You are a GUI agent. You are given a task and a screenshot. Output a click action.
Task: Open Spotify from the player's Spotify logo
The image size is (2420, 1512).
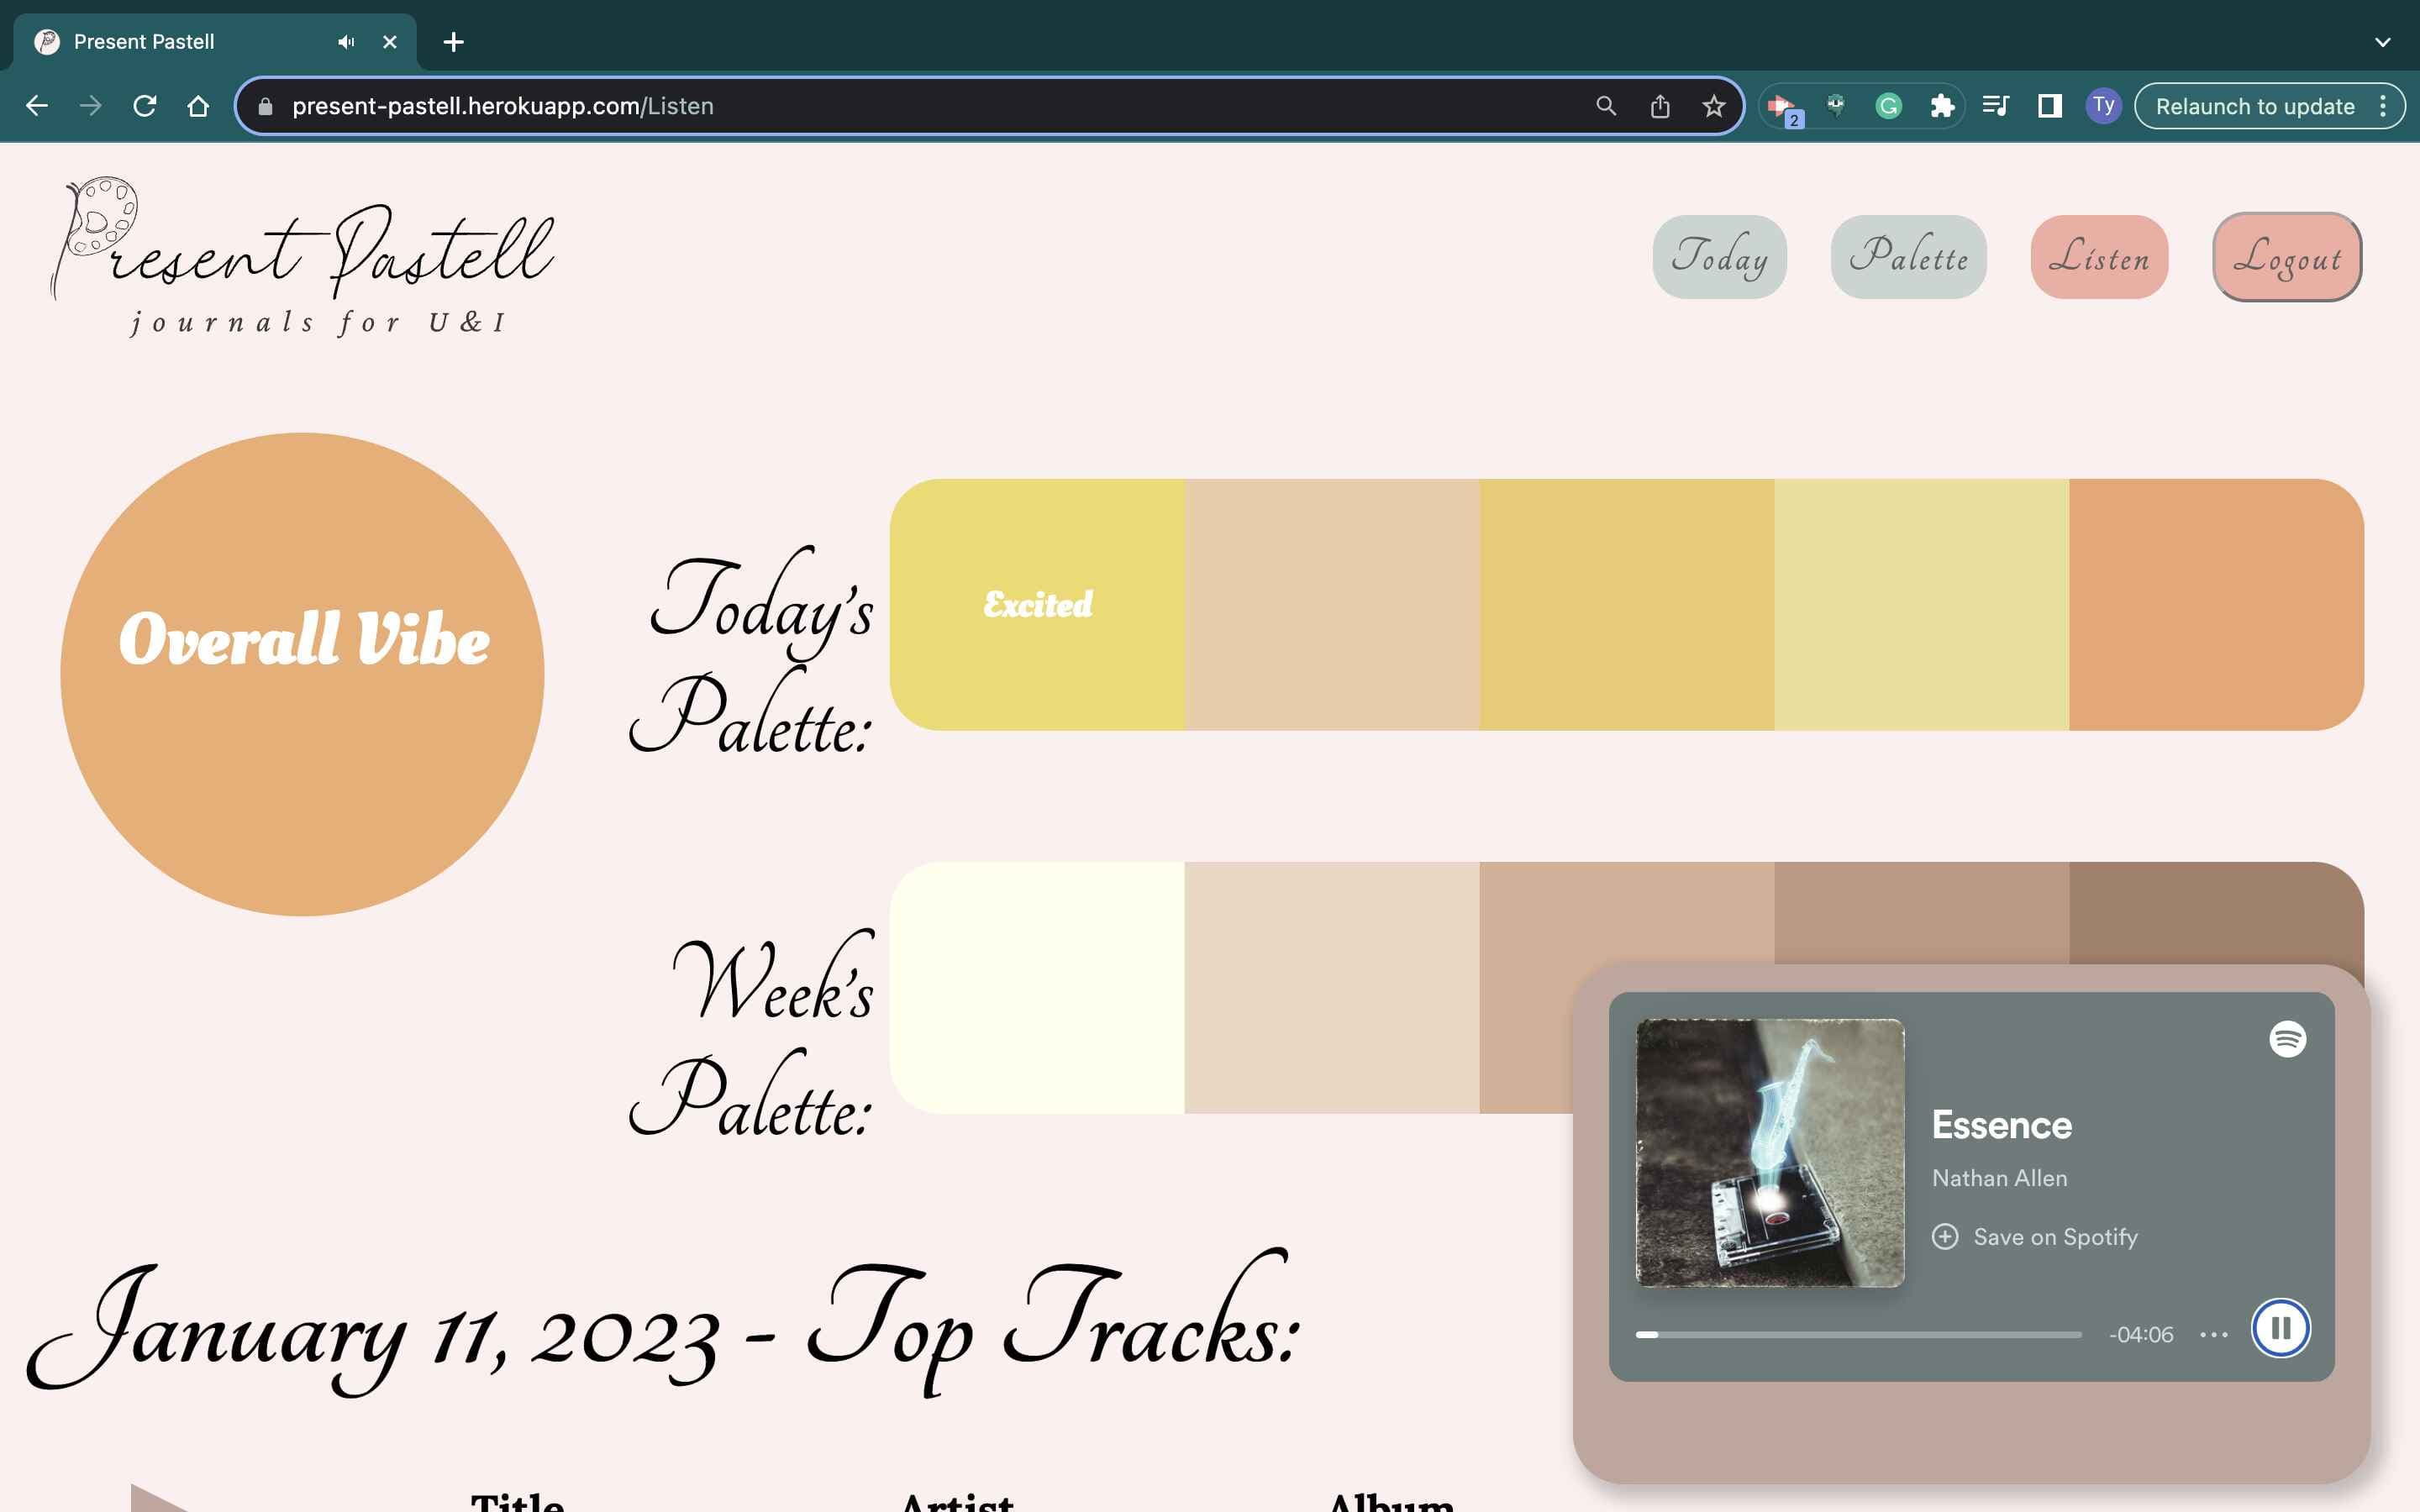coord(2287,1040)
